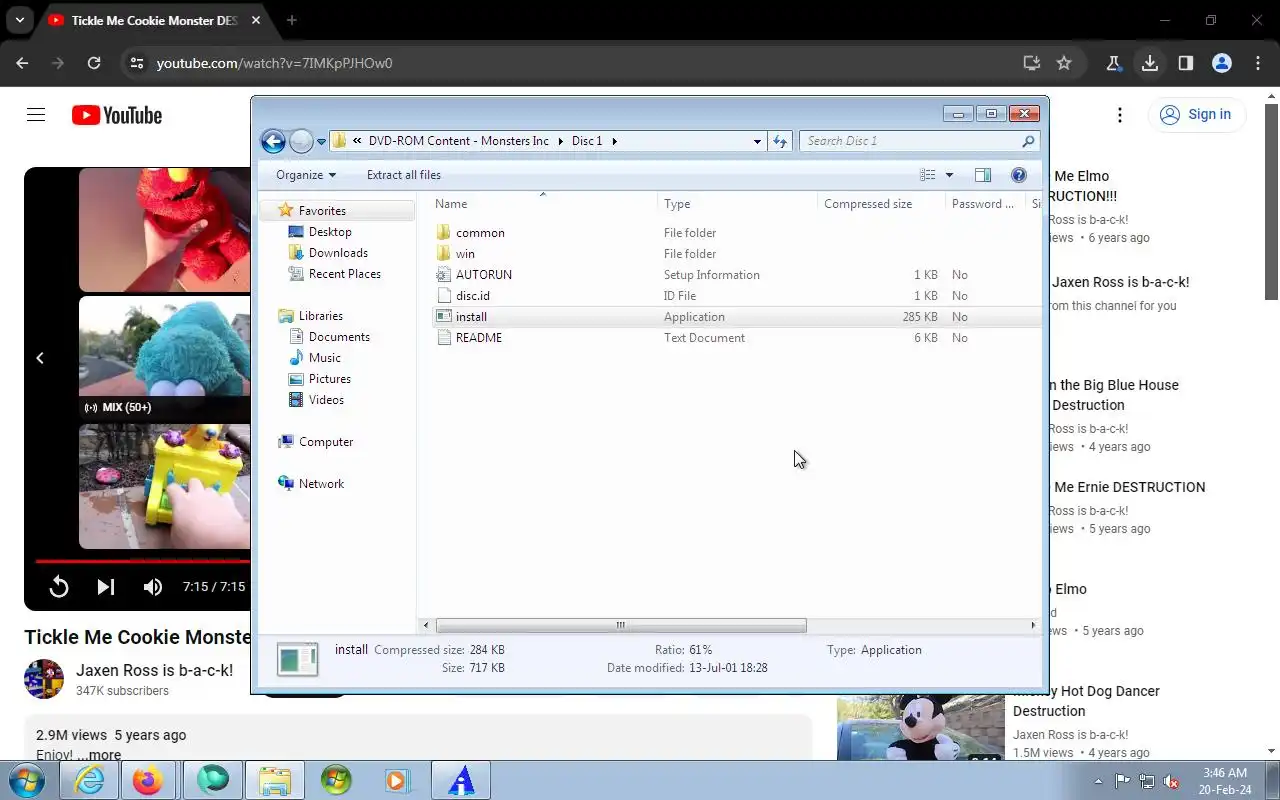
Task: Select the common folder
Action: tap(480, 233)
